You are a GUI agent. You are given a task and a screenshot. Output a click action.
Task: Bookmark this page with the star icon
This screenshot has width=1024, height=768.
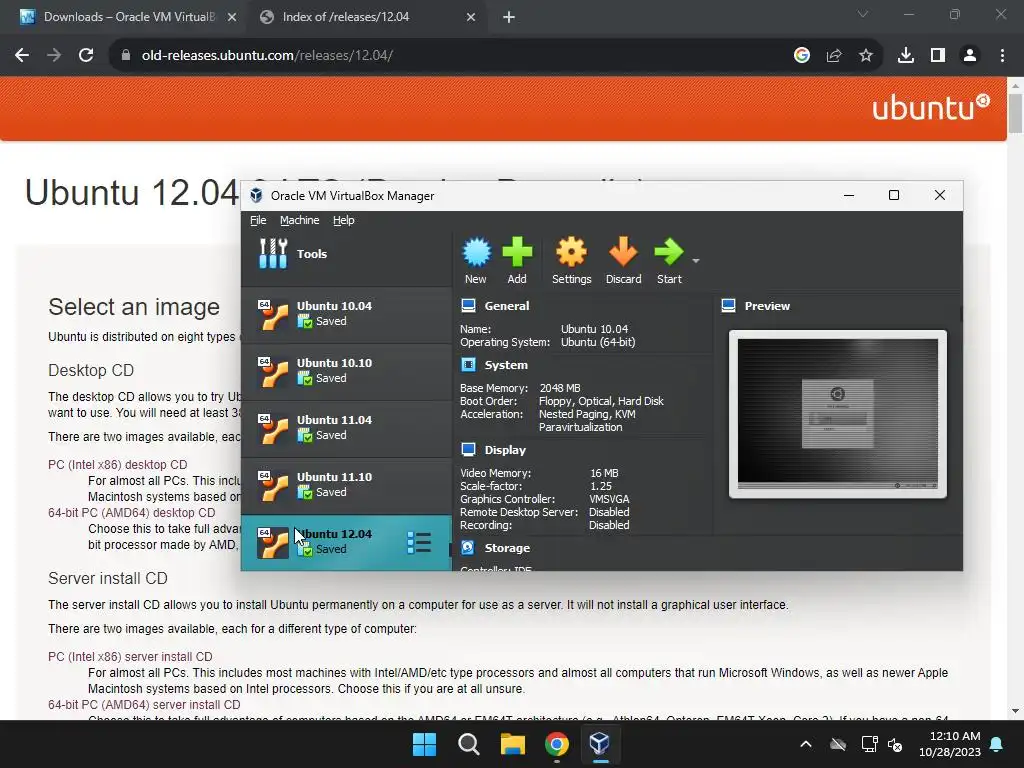tap(866, 56)
